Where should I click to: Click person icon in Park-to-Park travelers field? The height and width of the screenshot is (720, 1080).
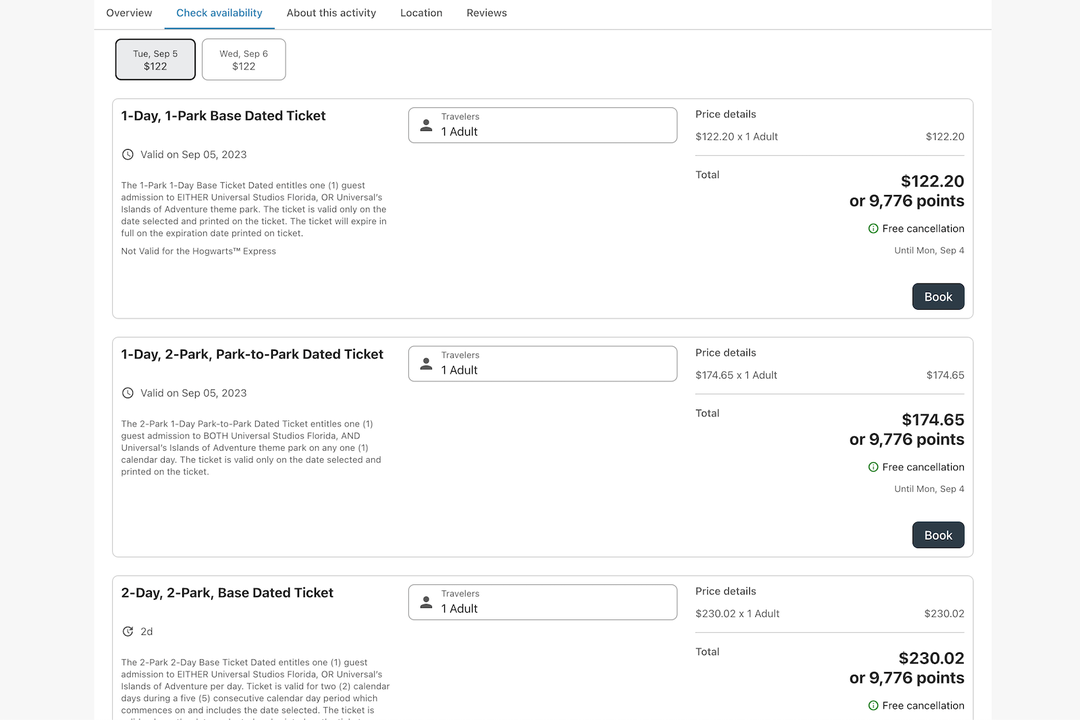pyautogui.click(x=426, y=364)
